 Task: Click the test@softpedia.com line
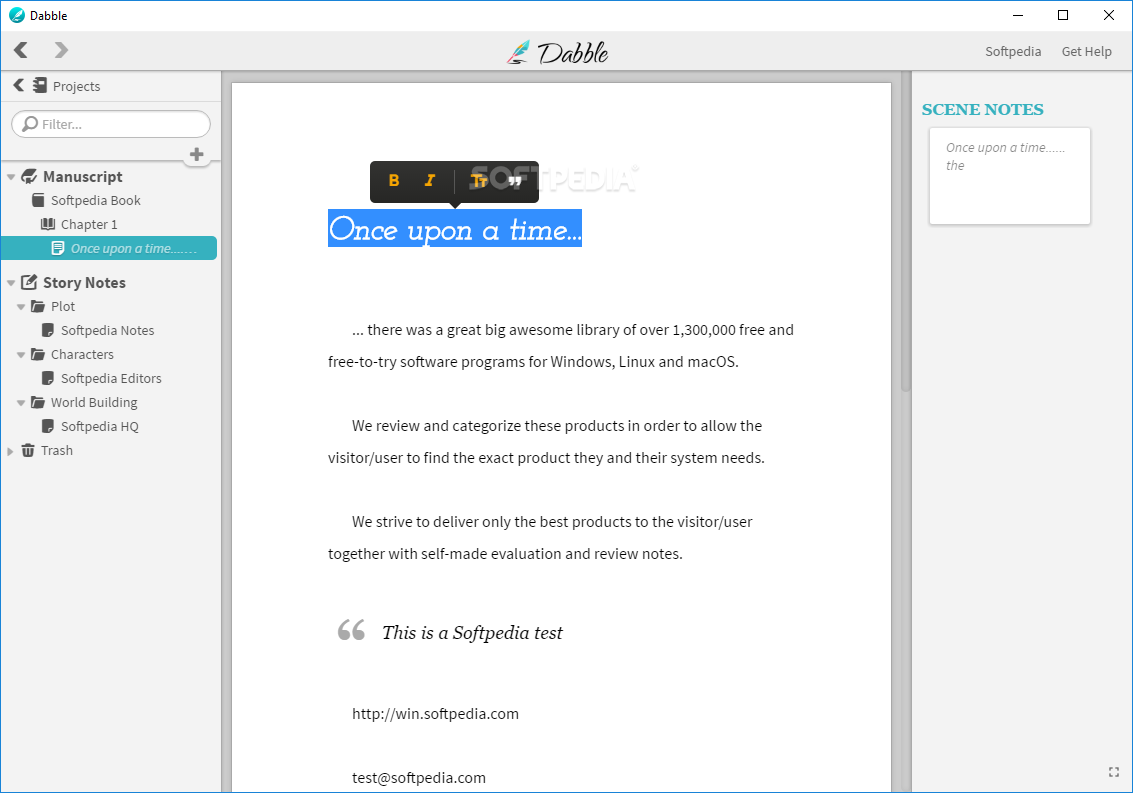click(419, 778)
